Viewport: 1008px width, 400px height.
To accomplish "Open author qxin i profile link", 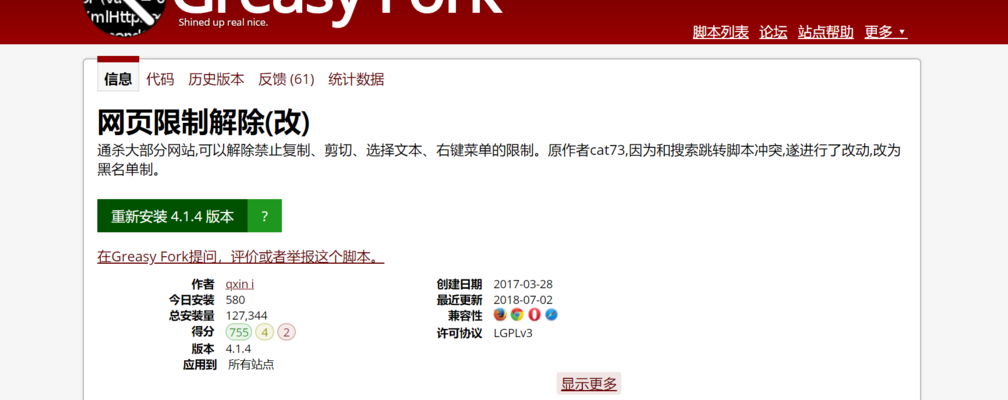I will pyautogui.click(x=240, y=284).
